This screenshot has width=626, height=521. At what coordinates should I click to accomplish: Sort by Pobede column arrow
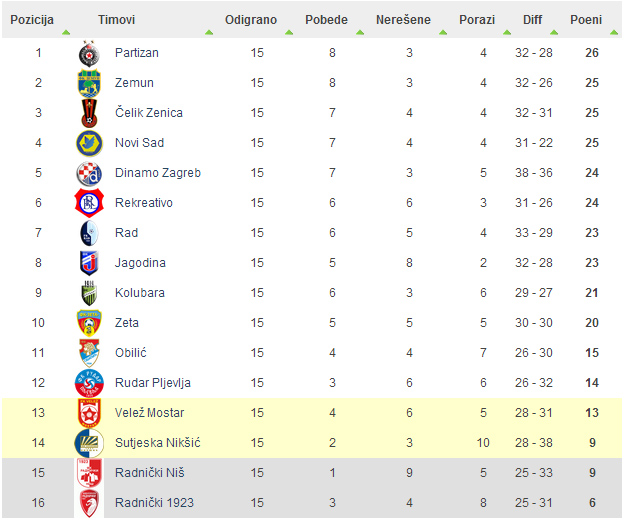coord(360,32)
